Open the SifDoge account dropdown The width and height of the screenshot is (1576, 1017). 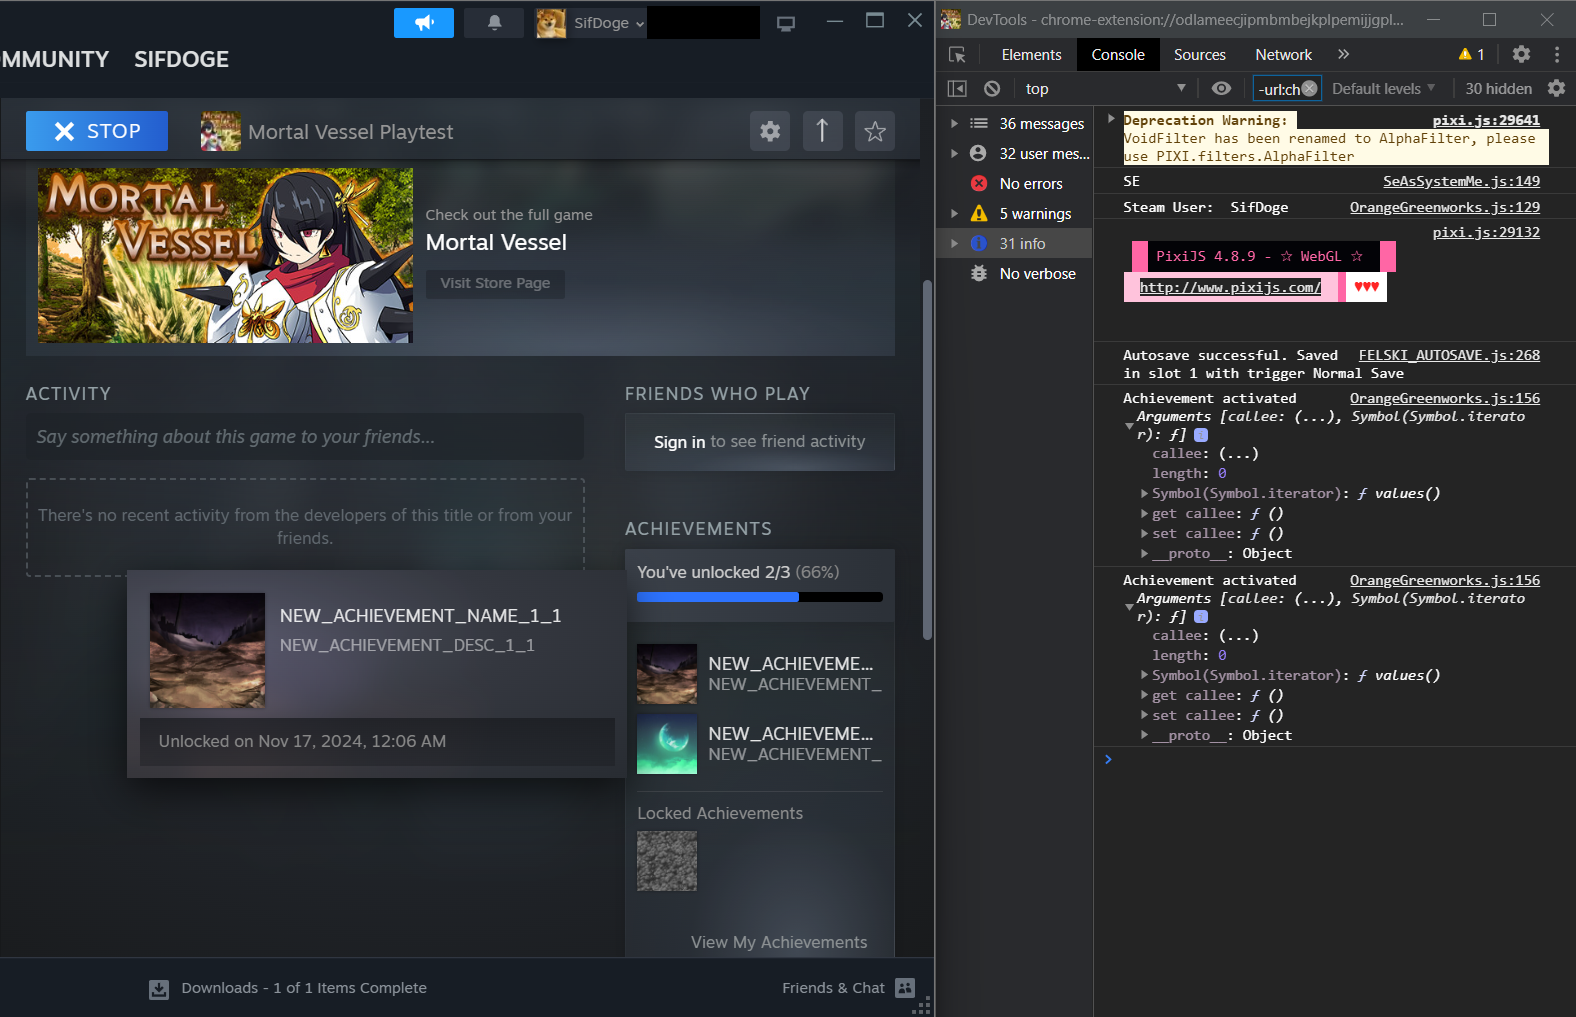(608, 23)
